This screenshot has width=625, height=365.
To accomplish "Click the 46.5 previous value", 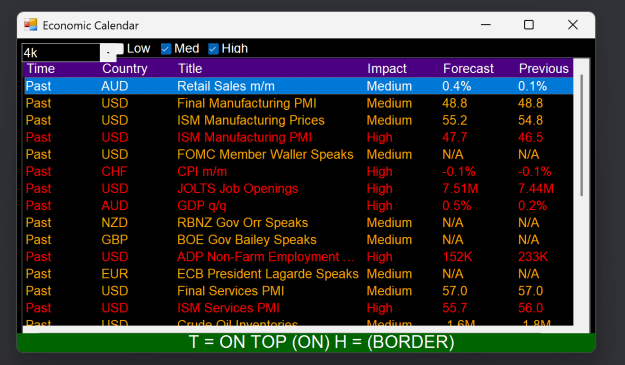I will (x=531, y=137).
